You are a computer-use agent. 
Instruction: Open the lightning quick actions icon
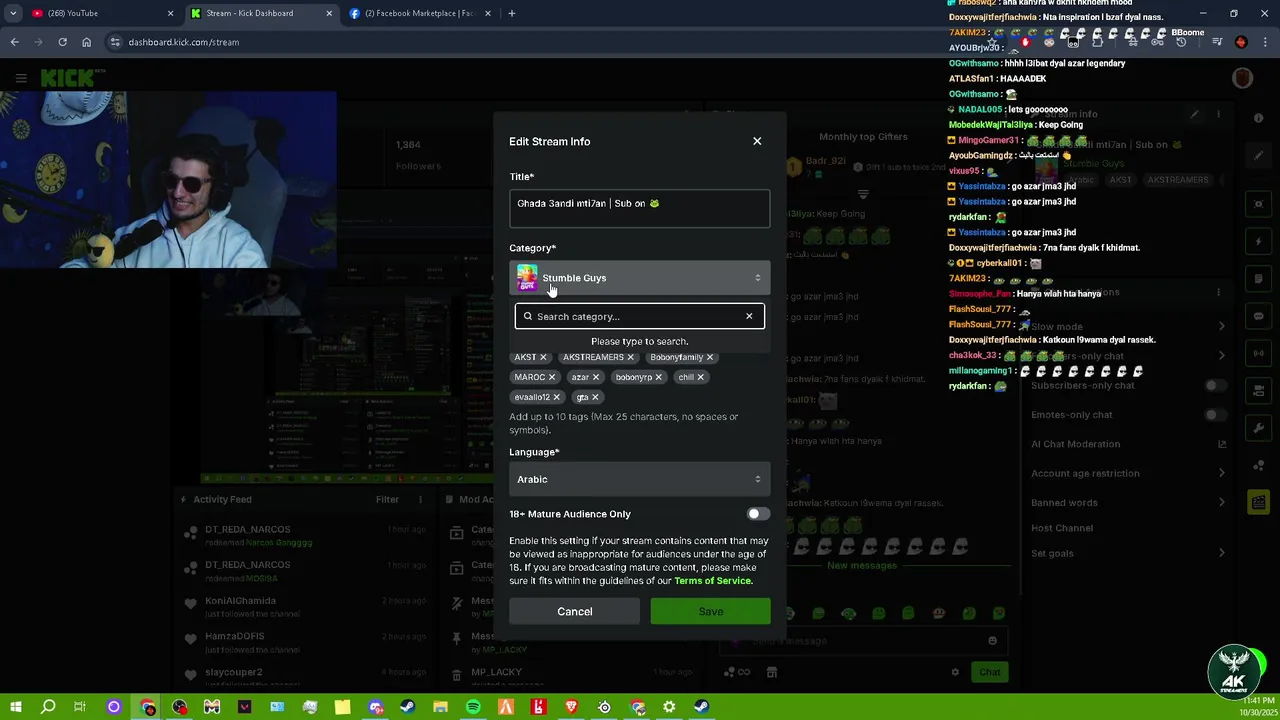pos(1259,241)
